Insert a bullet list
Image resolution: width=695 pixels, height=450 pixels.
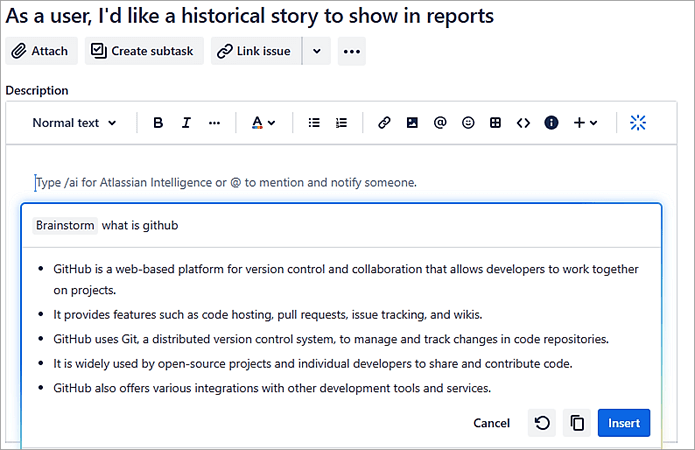(x=314, y=123)
